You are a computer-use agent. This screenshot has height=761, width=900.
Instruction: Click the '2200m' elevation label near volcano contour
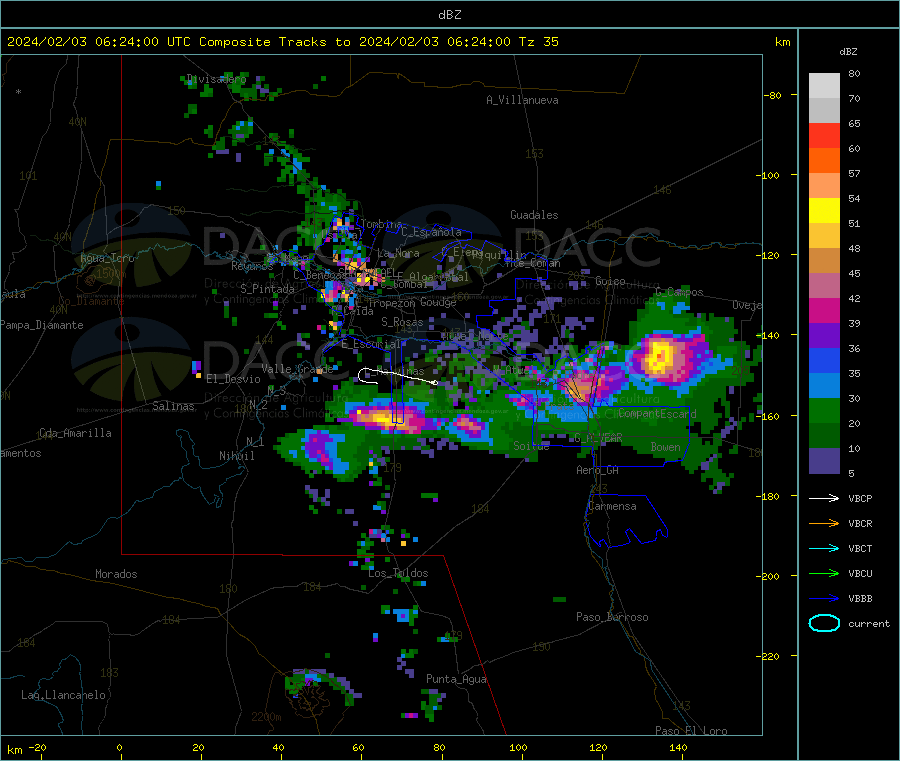(266, 717)
